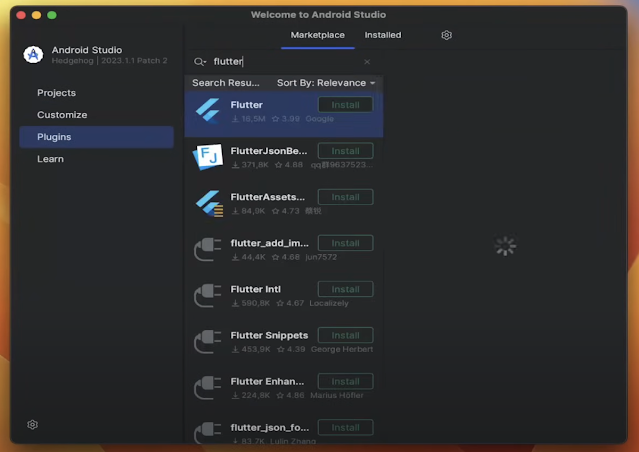Click the flutter_json_fo... plug icon
Image resolution: width=639 pixels, height=452 pixels.
click(208, 433)
